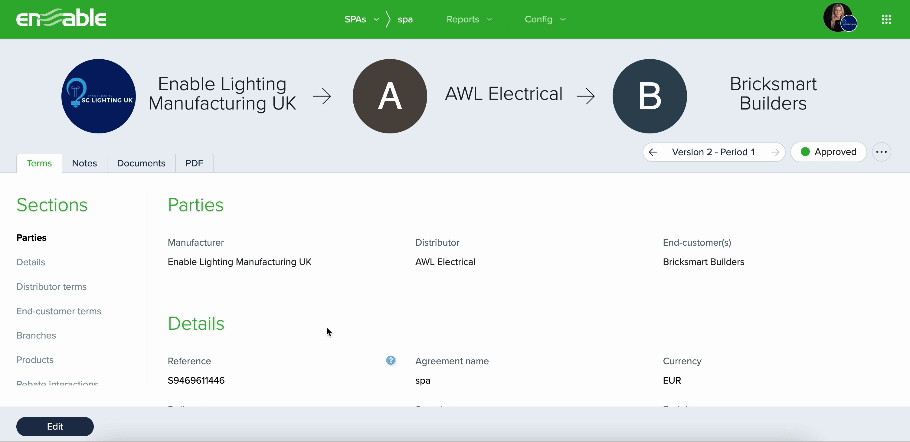
Task: Switch to the Notes tab
Action: coord(85,163)
